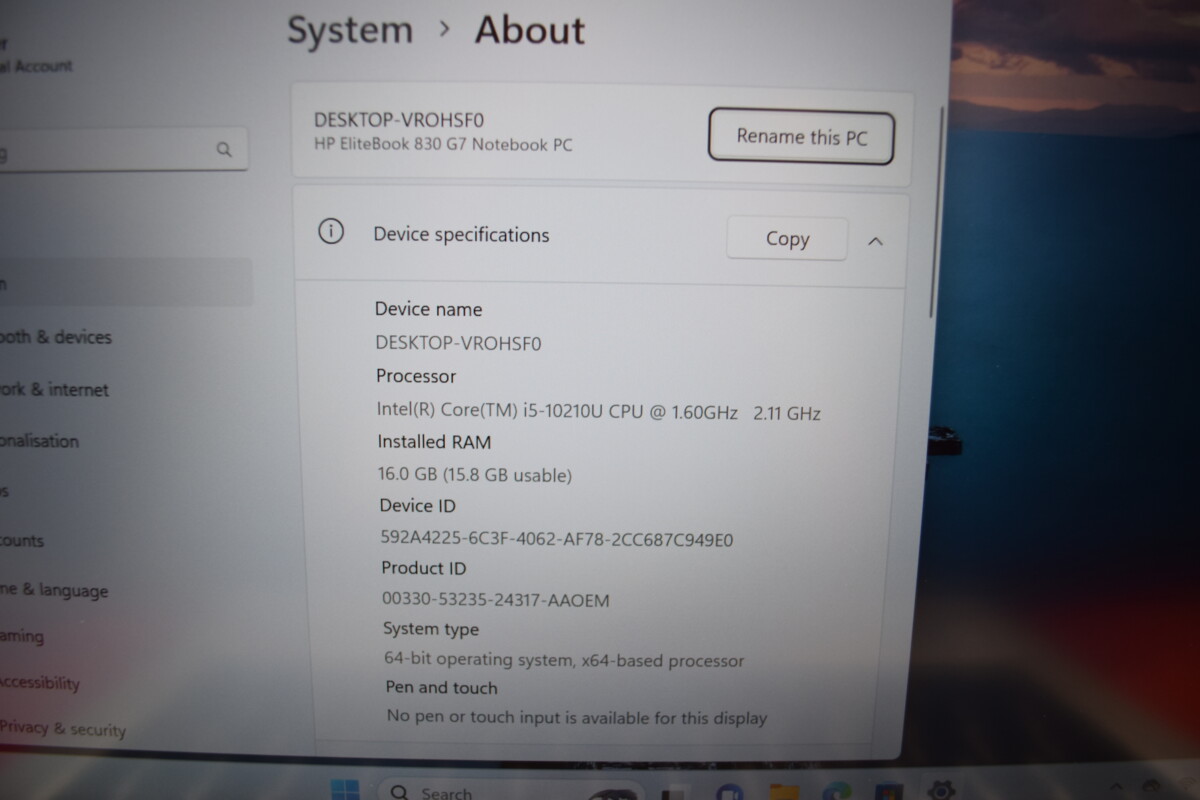Click the Device specifications heading
The width and height of the screenshot is (1200, 800).
click(x=461, y=234)
